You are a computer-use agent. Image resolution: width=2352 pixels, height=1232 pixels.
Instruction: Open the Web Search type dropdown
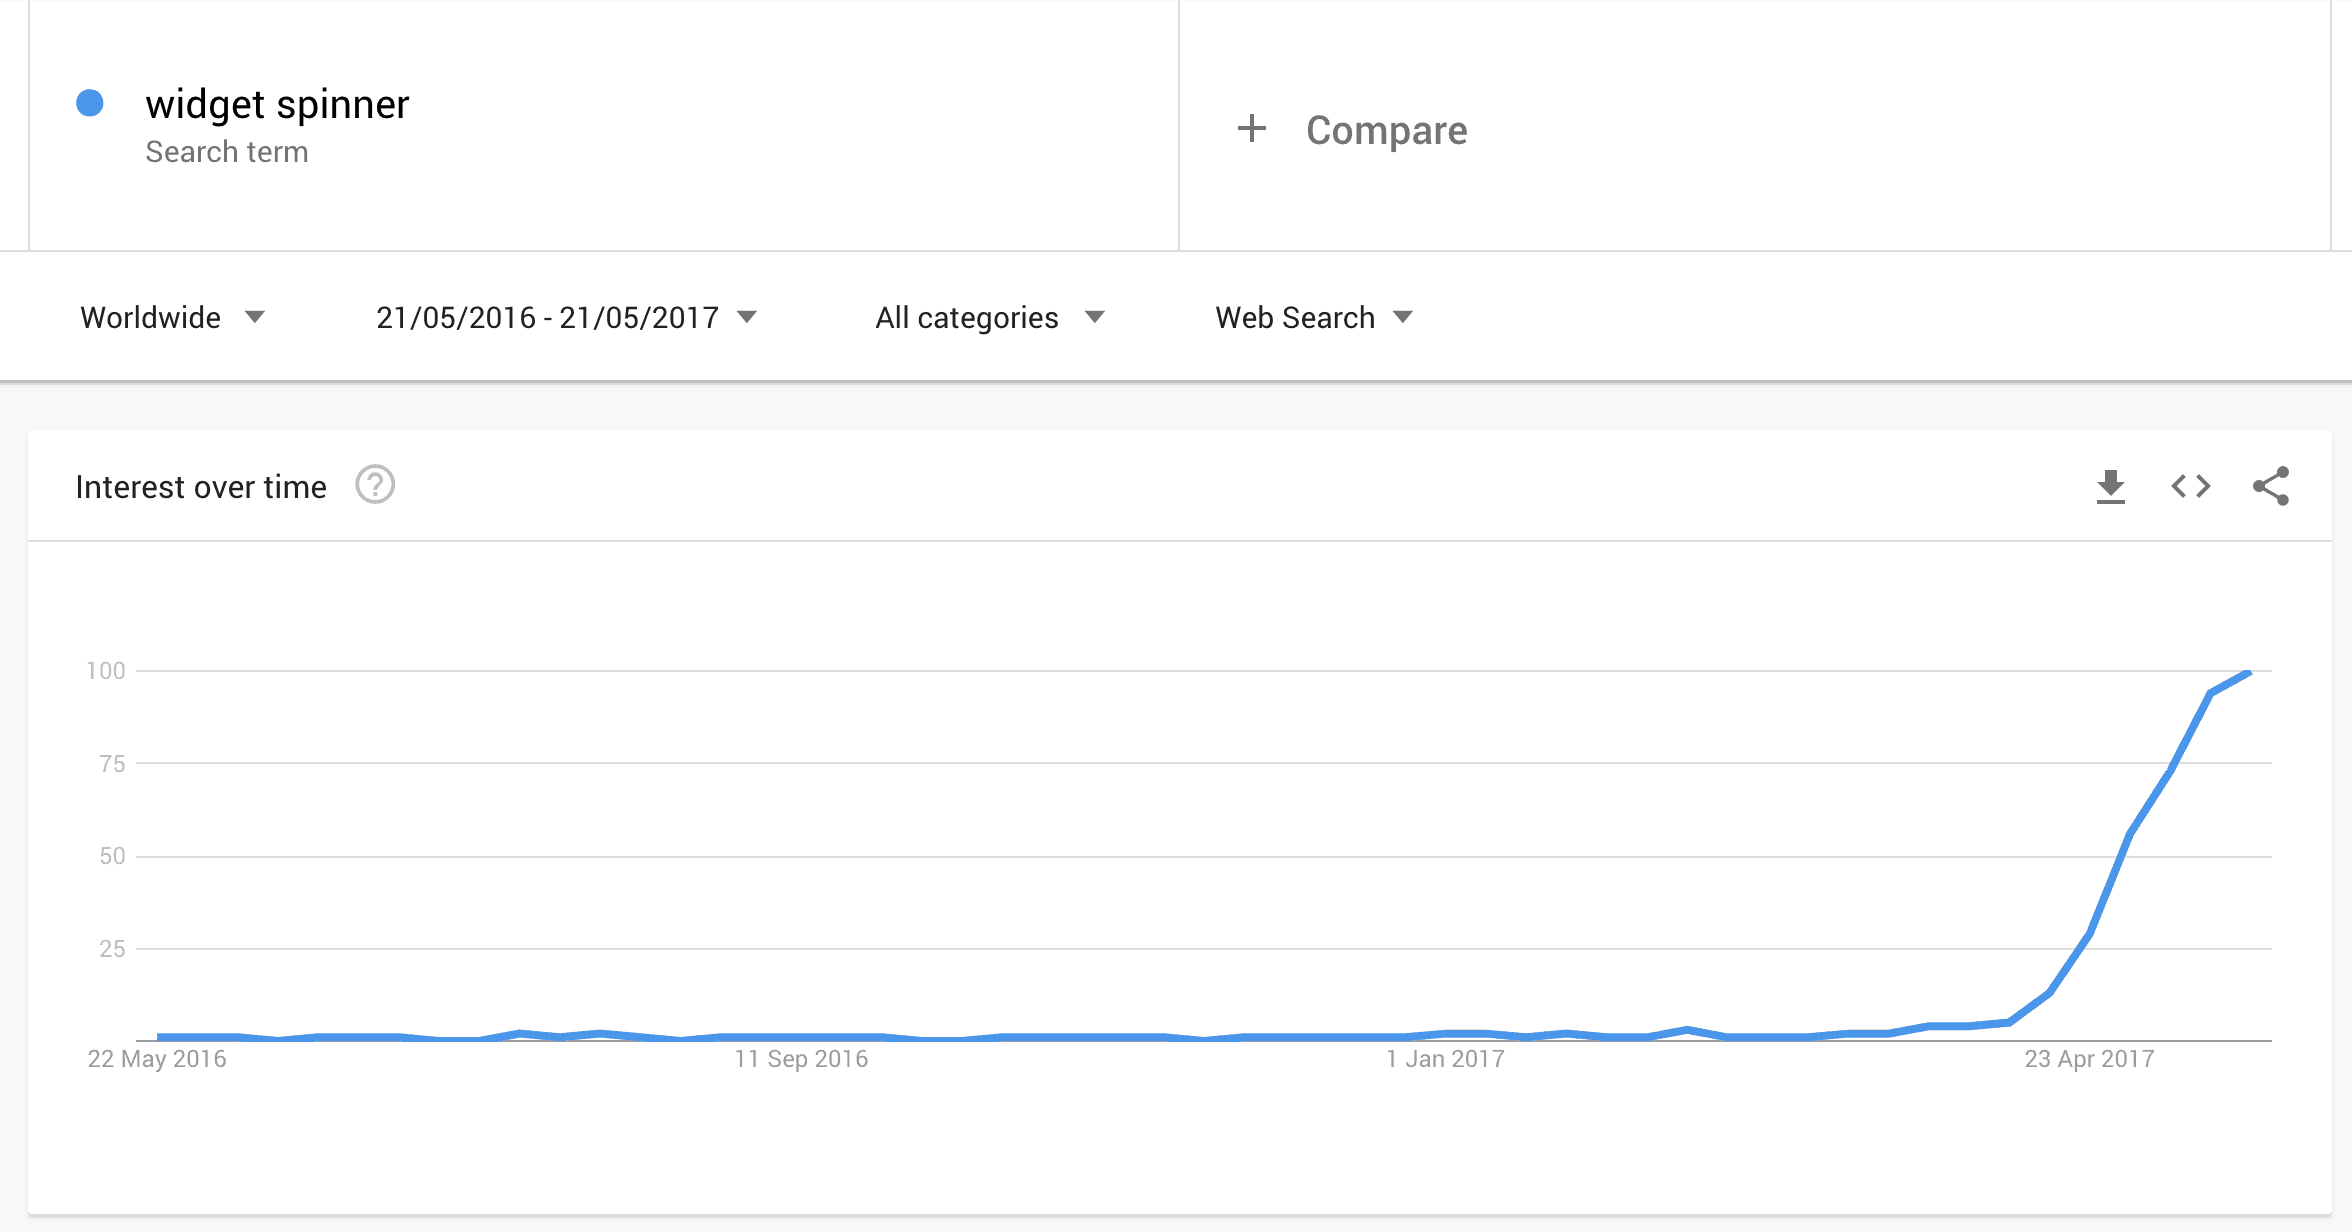click(1314, 317)
